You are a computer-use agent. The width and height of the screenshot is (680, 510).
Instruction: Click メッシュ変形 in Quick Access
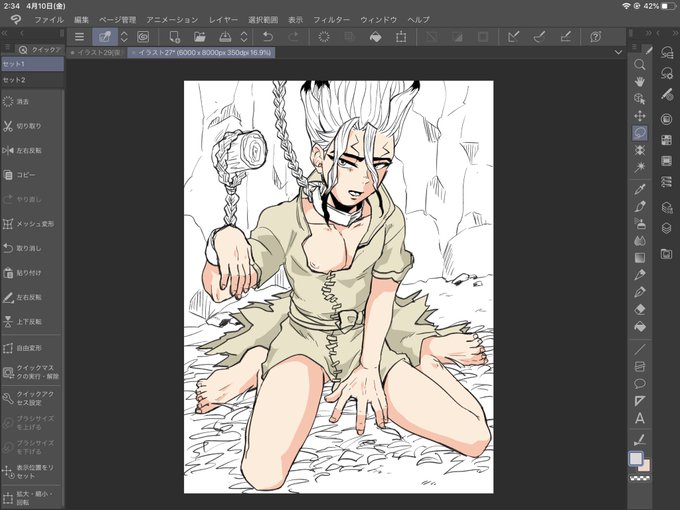coord(31,224)
